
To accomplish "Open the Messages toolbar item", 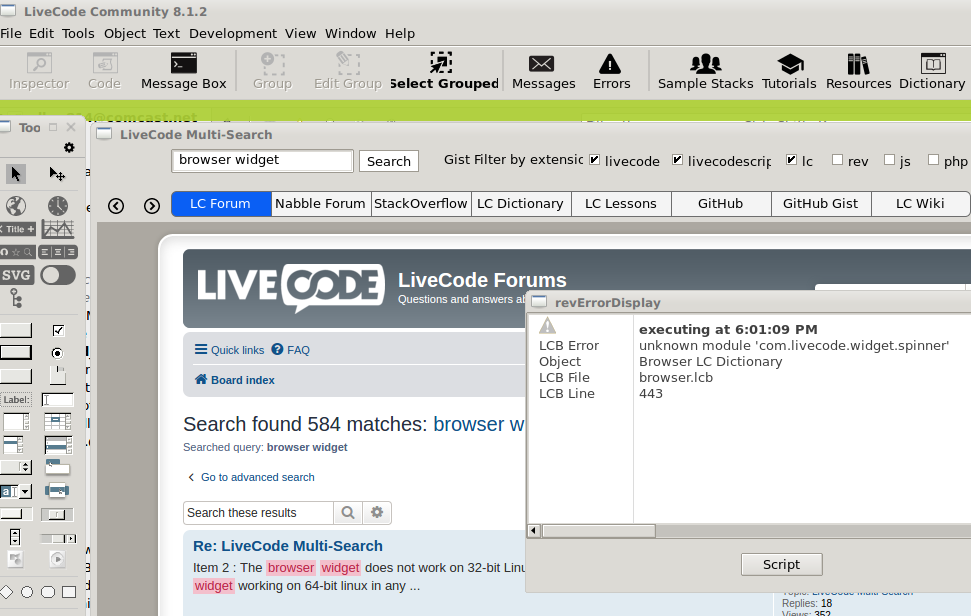I will [543, 72].
